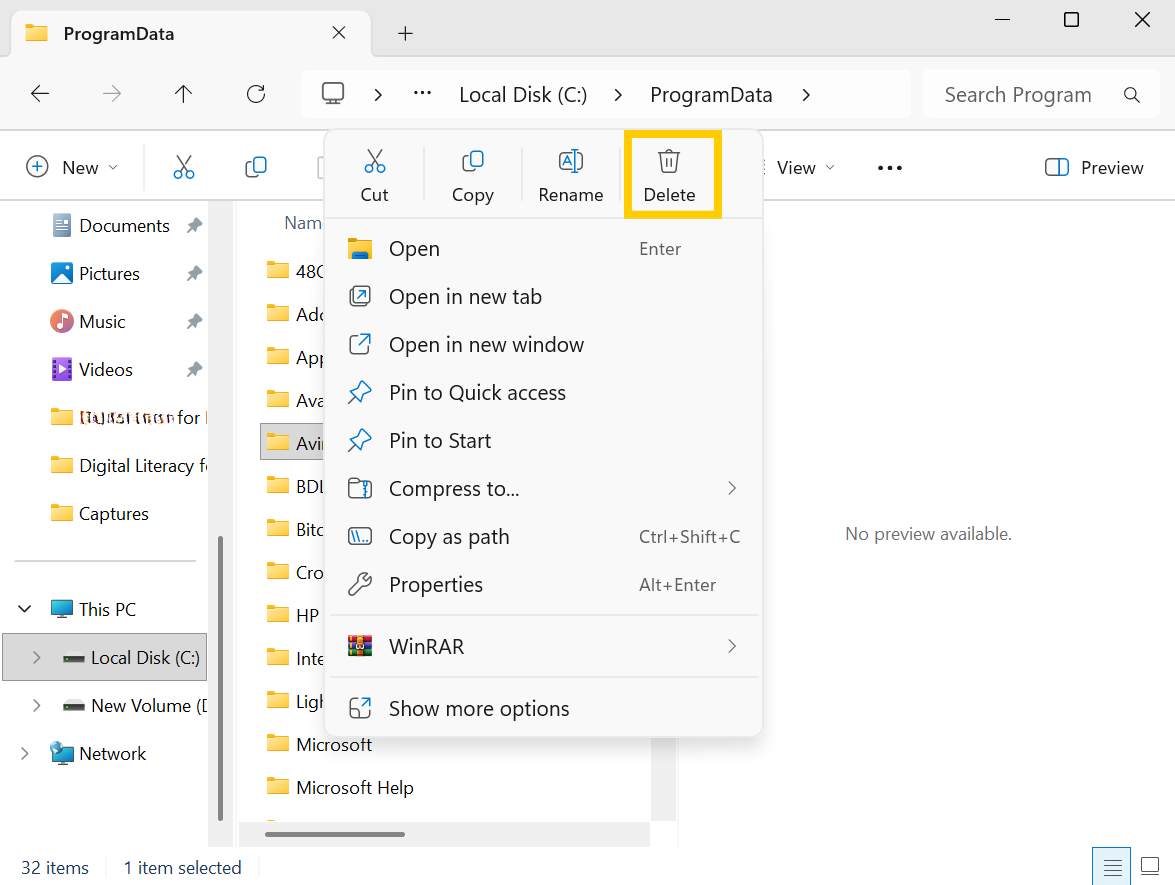The width and height of the screenshot is (1175, 885).
Task: Click the navigation pane vertical scrollbar
Action: [x=220, y=678]
